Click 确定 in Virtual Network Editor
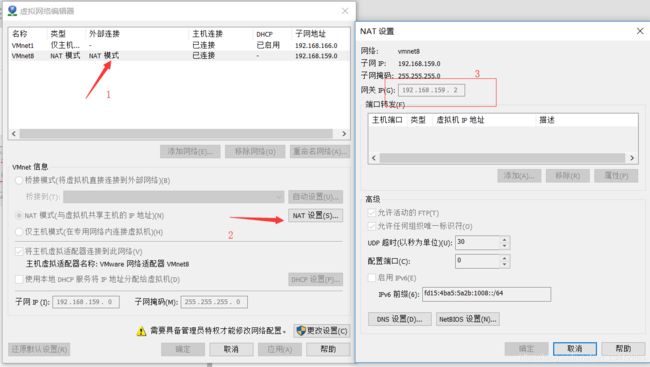 [x=183, y=349]
